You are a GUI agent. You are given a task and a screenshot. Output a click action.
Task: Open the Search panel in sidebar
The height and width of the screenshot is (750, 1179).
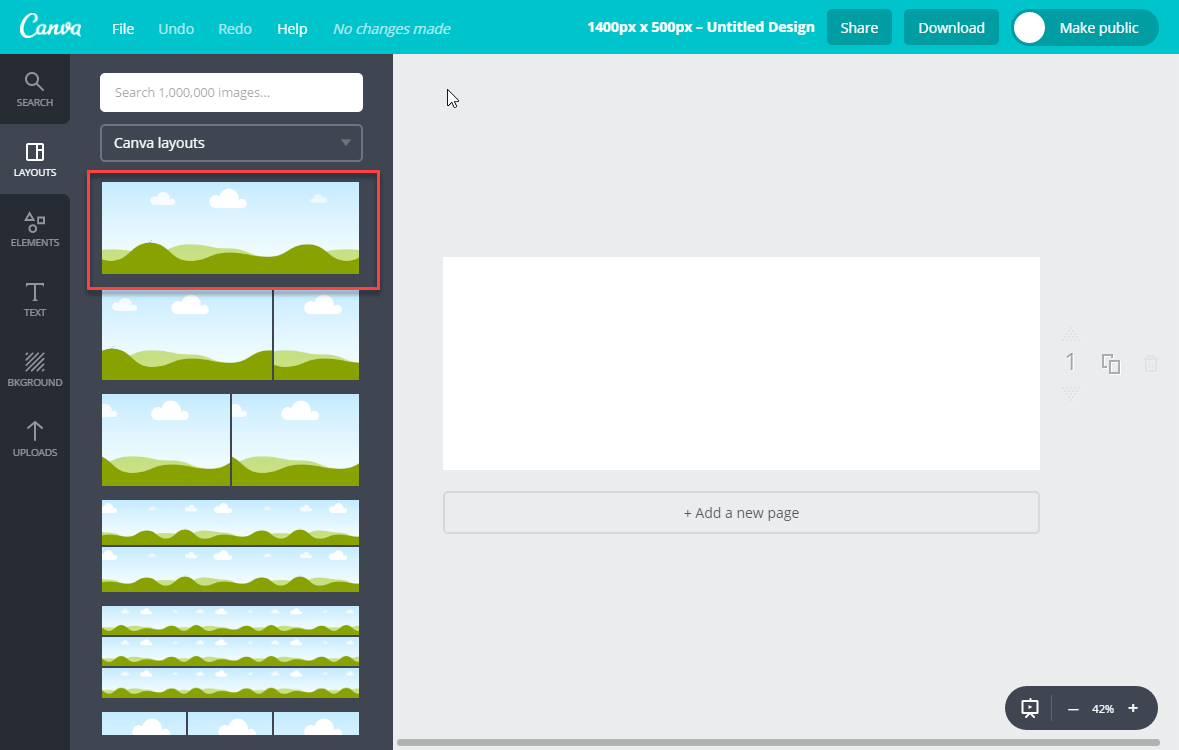pyautogui.click(x=35, y=89)
